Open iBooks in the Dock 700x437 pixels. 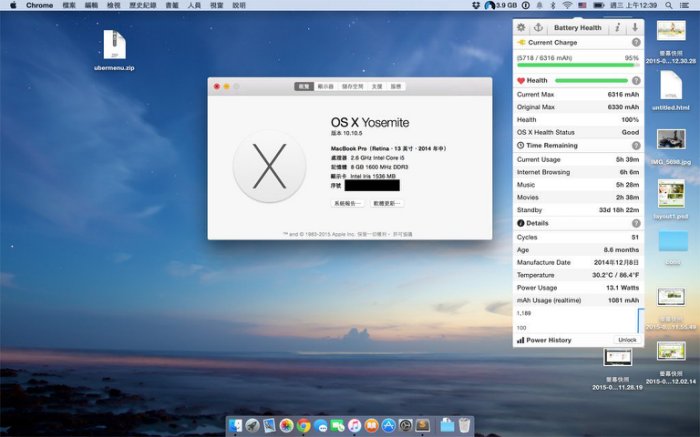[x=371, y=425]
